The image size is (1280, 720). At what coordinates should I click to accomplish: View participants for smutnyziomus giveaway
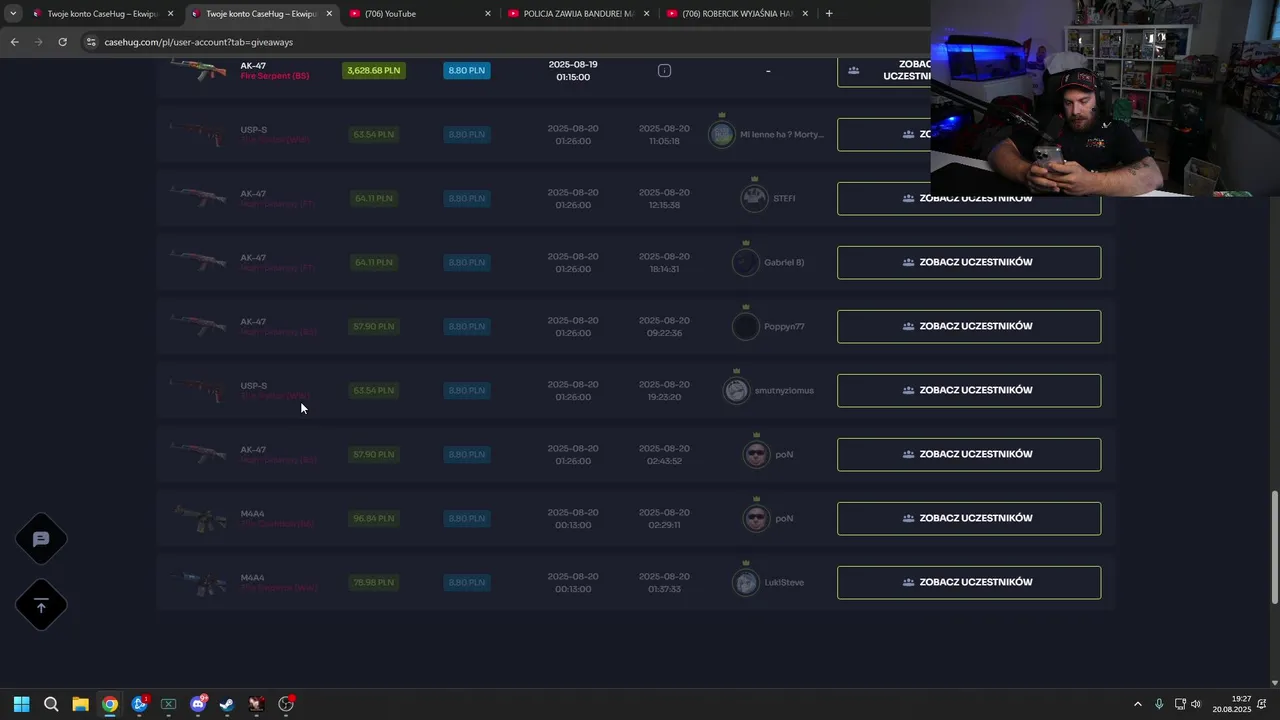[969, 390]
